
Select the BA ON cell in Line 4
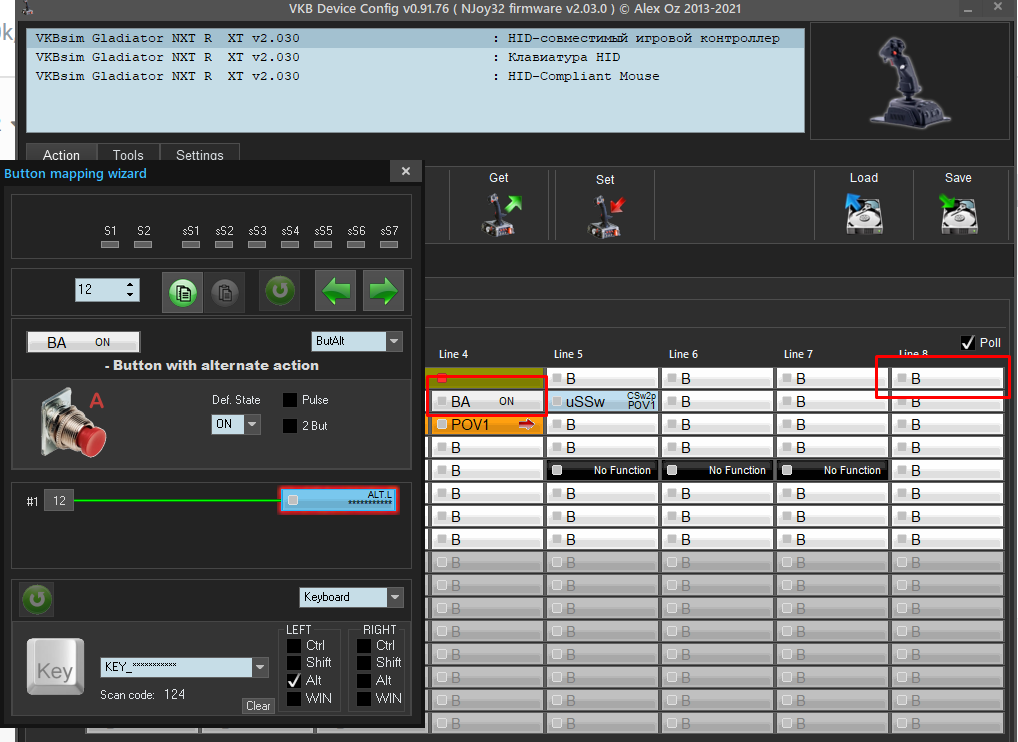point(487,402)
